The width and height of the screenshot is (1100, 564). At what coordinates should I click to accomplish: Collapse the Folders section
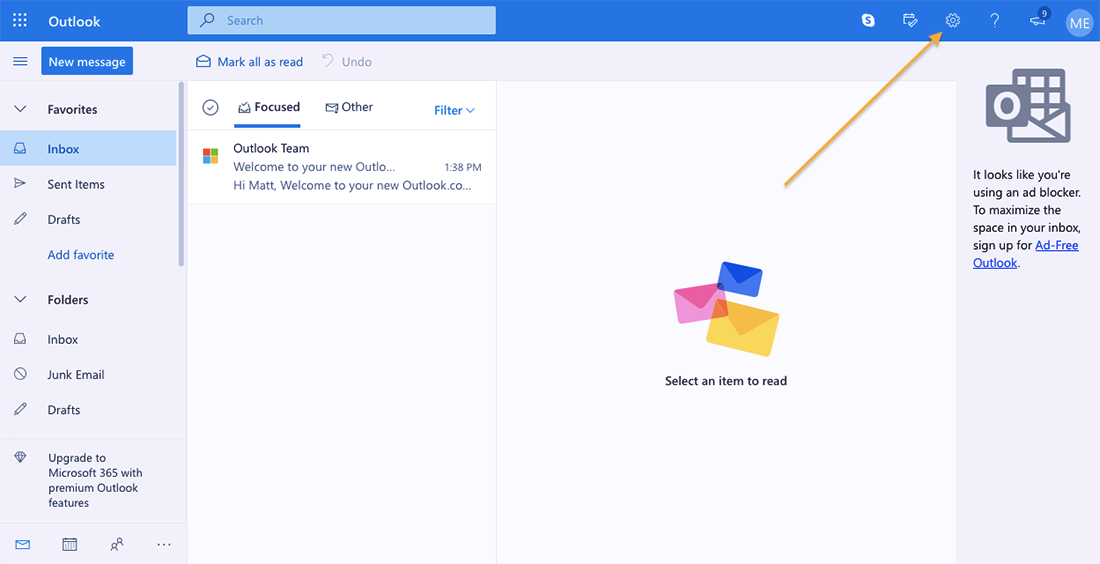20,299
